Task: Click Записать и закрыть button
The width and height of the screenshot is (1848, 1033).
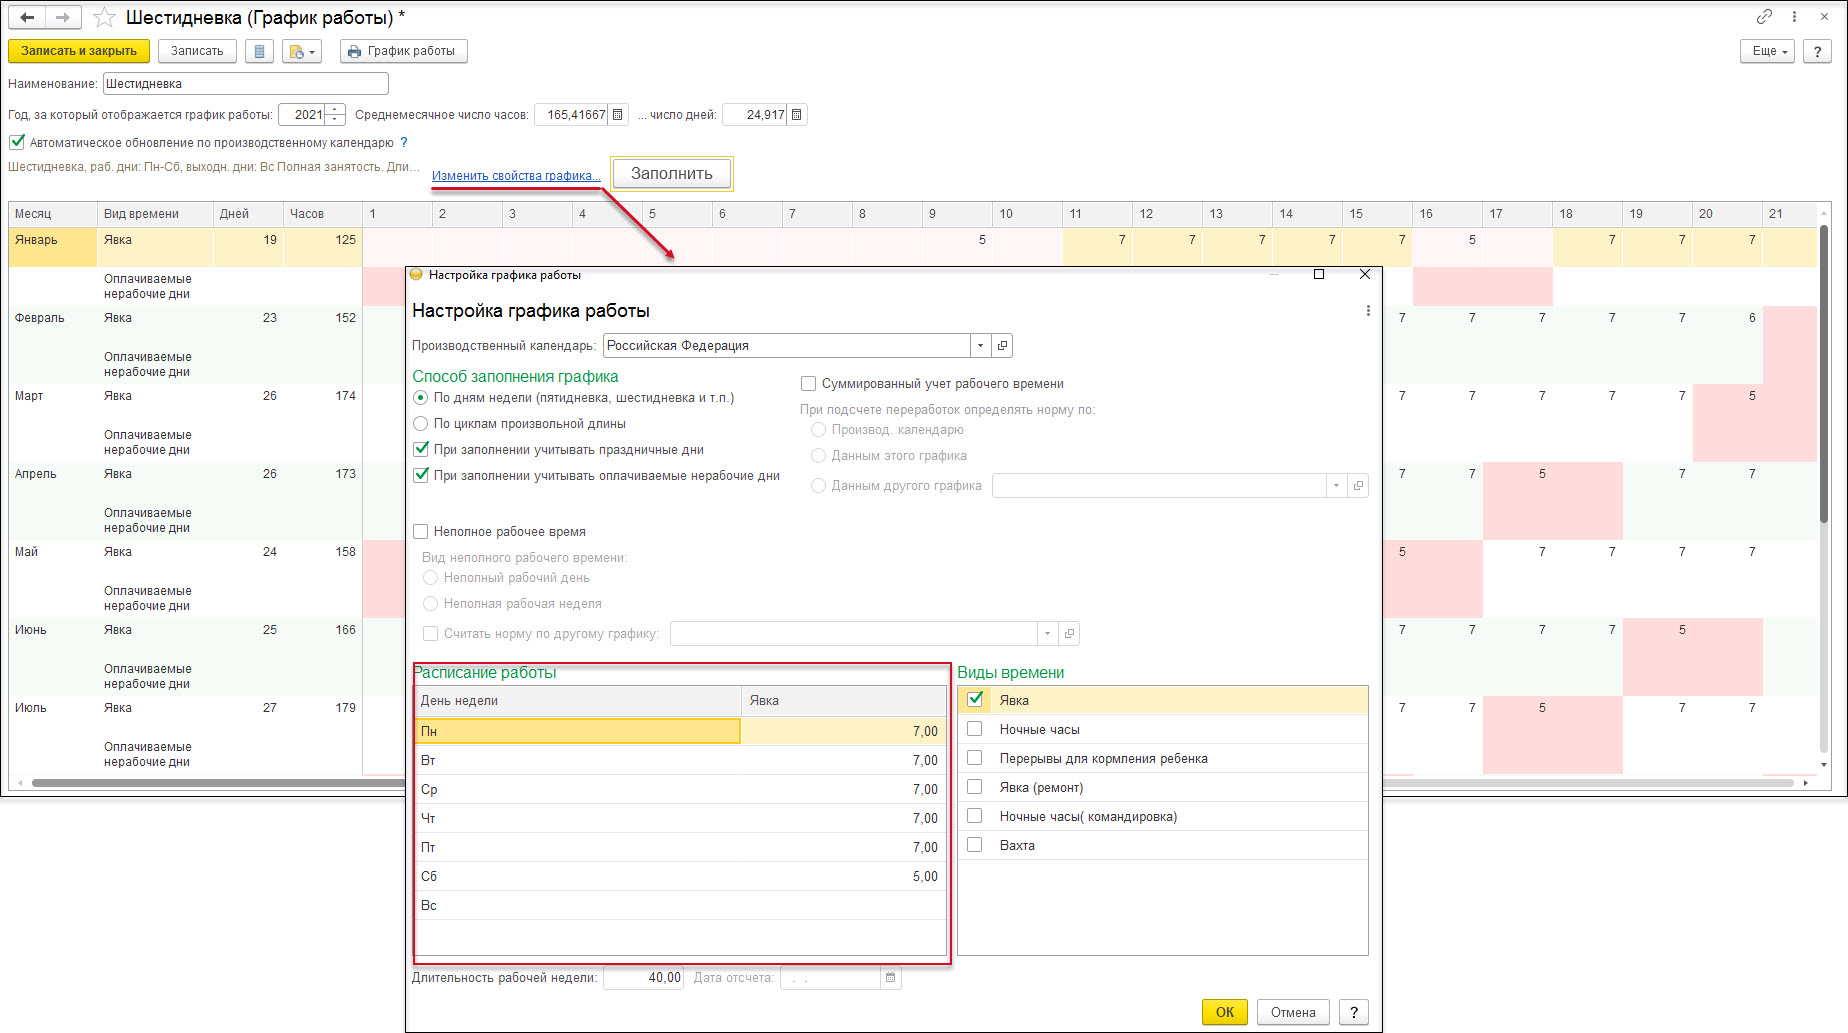Action: (79, 51)
